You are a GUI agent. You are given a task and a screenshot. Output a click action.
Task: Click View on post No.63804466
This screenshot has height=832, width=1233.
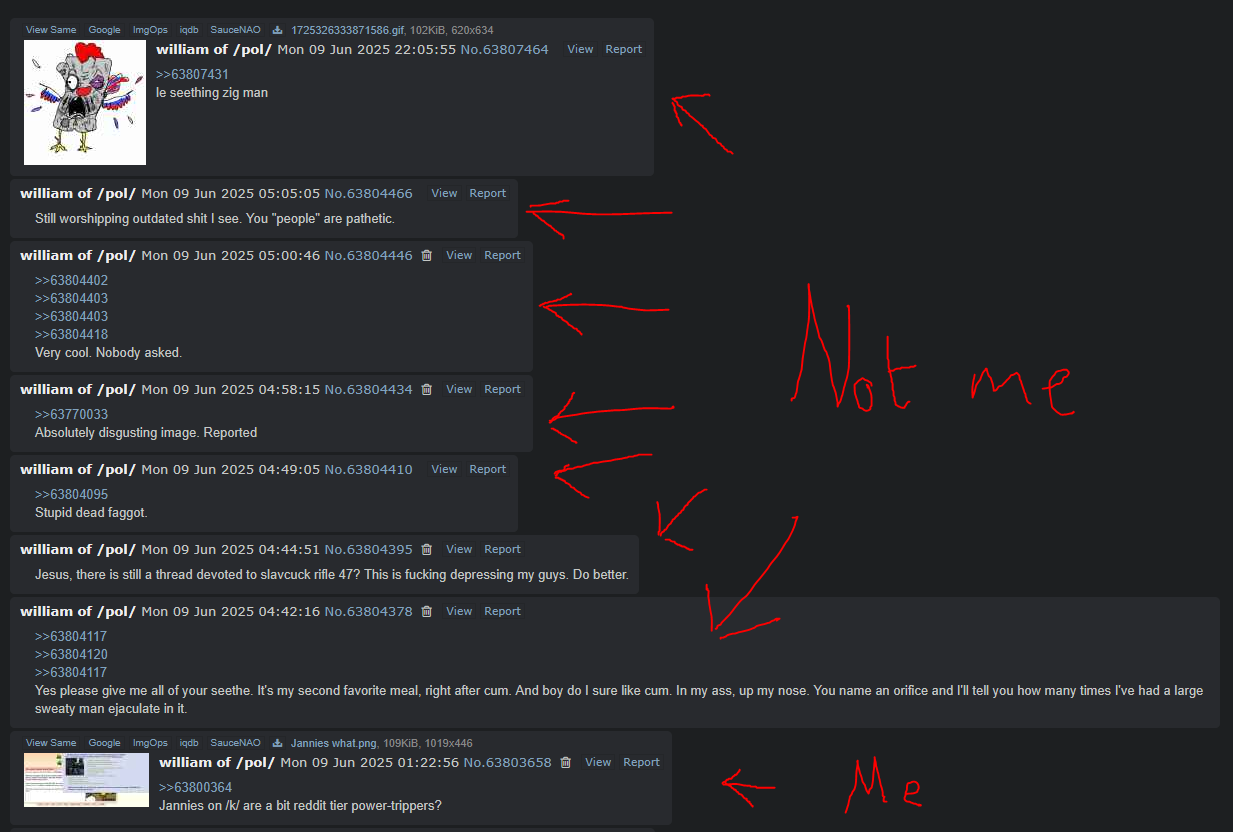[x=444, y=194]
